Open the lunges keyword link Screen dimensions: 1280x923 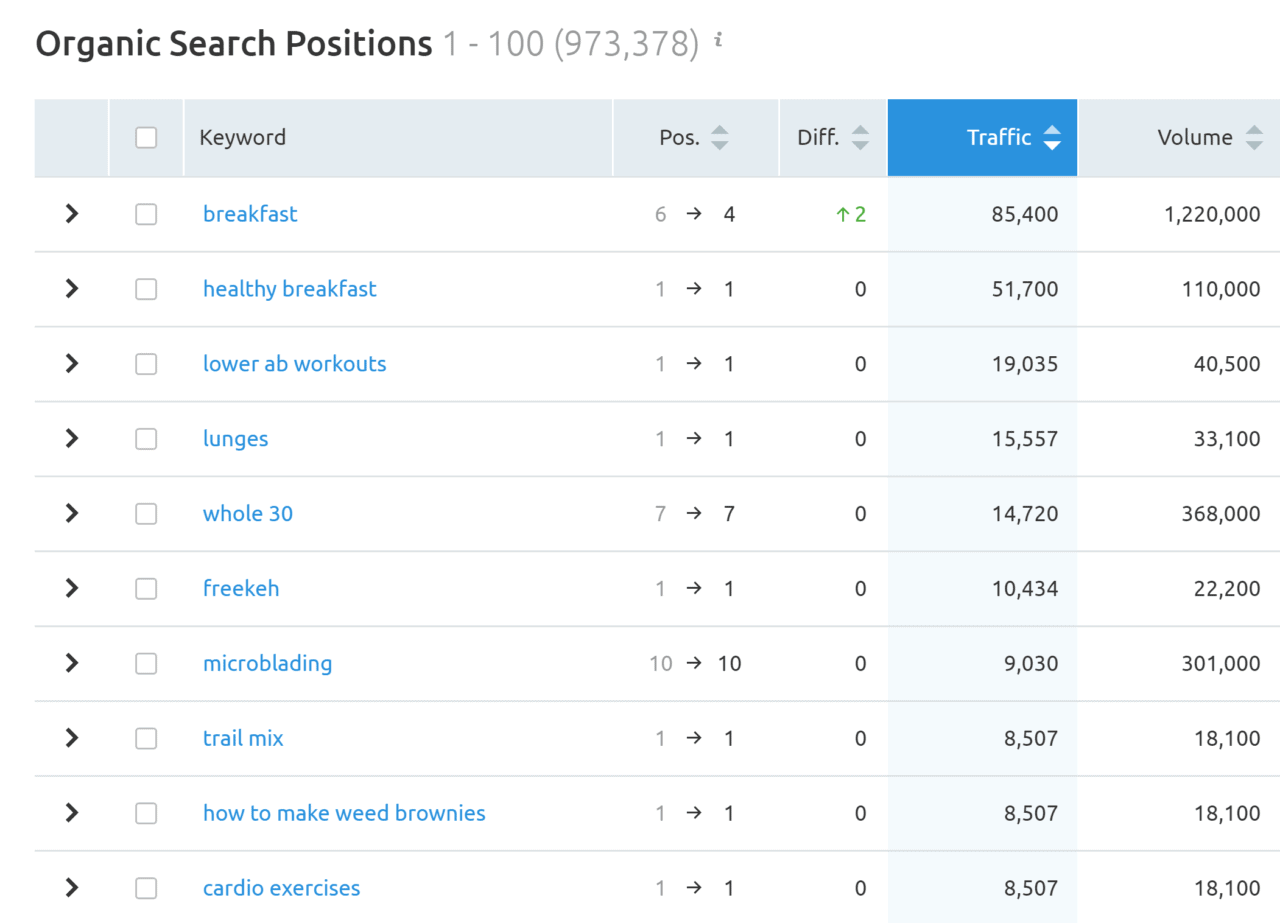click(235, 438)
